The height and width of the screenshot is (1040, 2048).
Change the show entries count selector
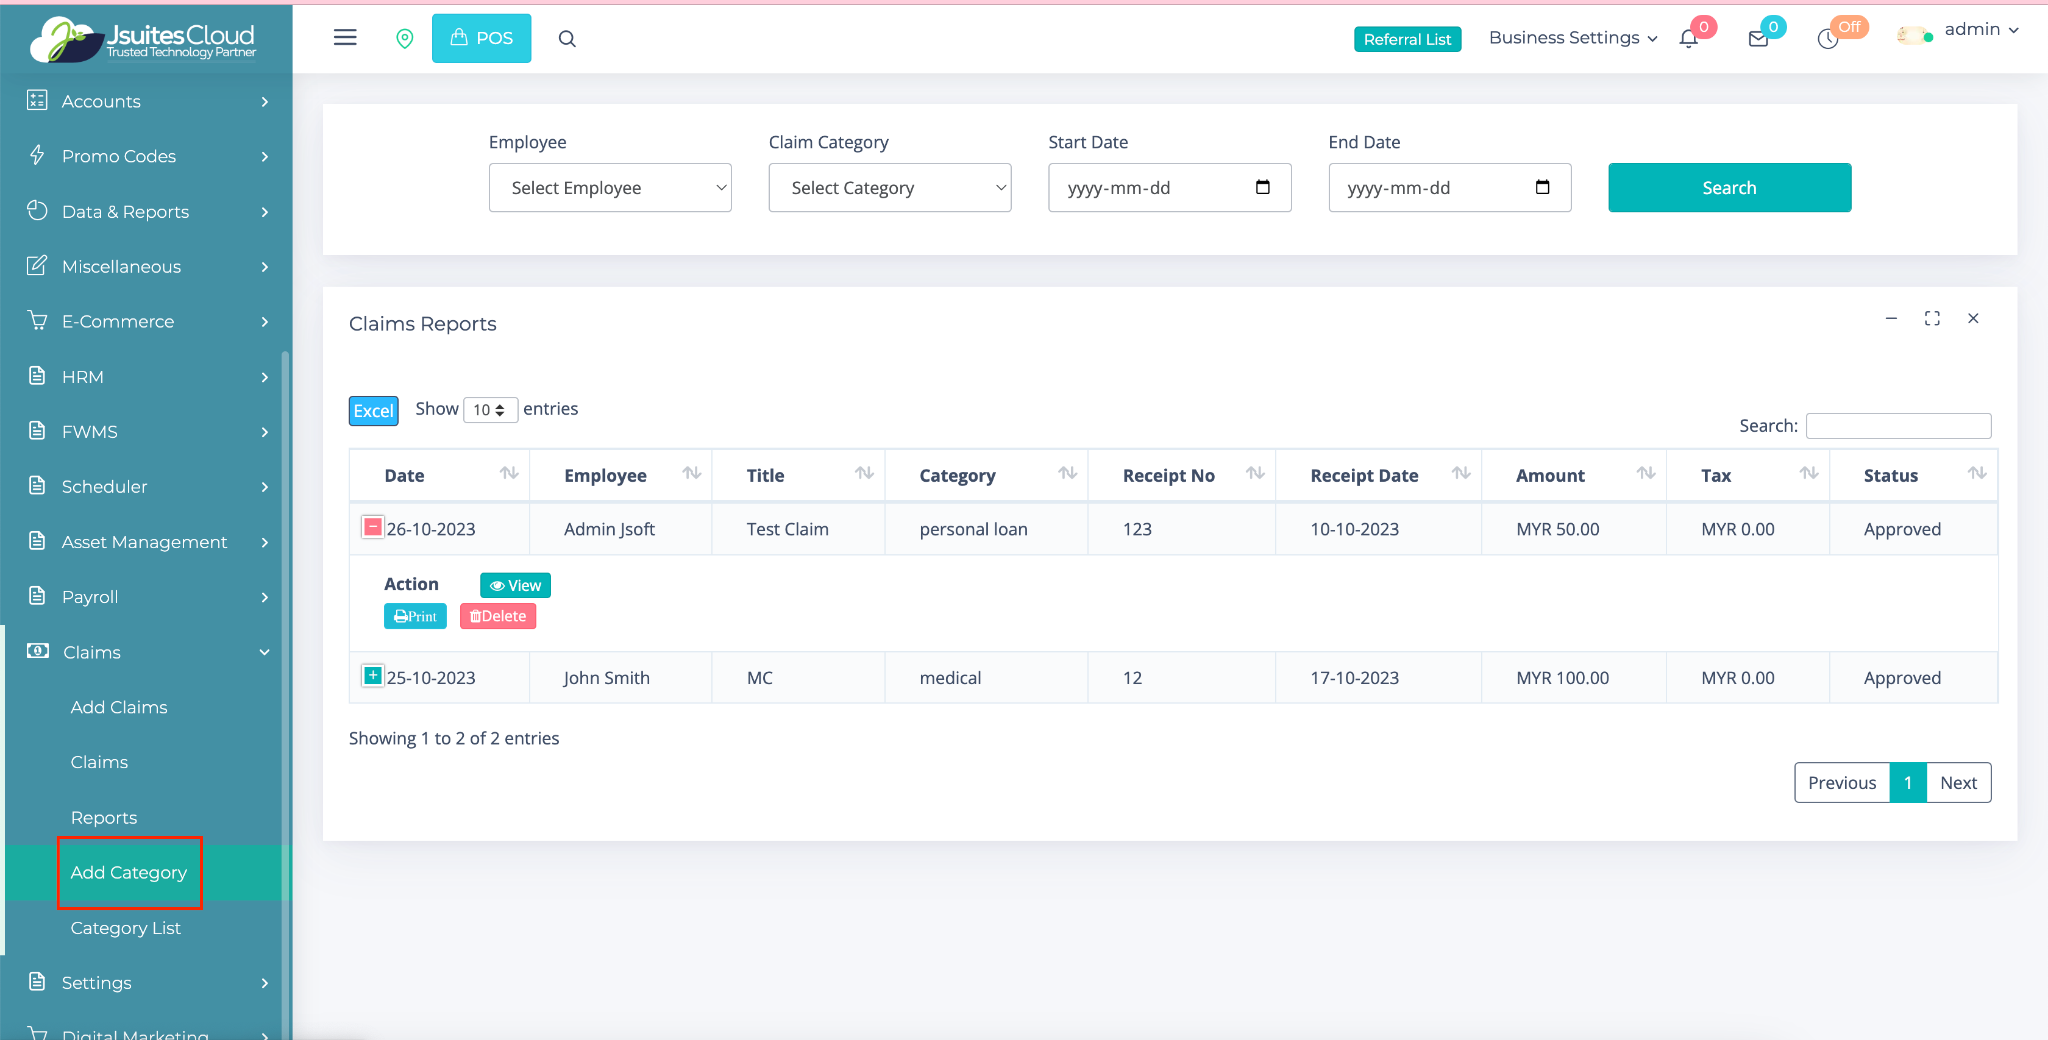tap(490, 410)
